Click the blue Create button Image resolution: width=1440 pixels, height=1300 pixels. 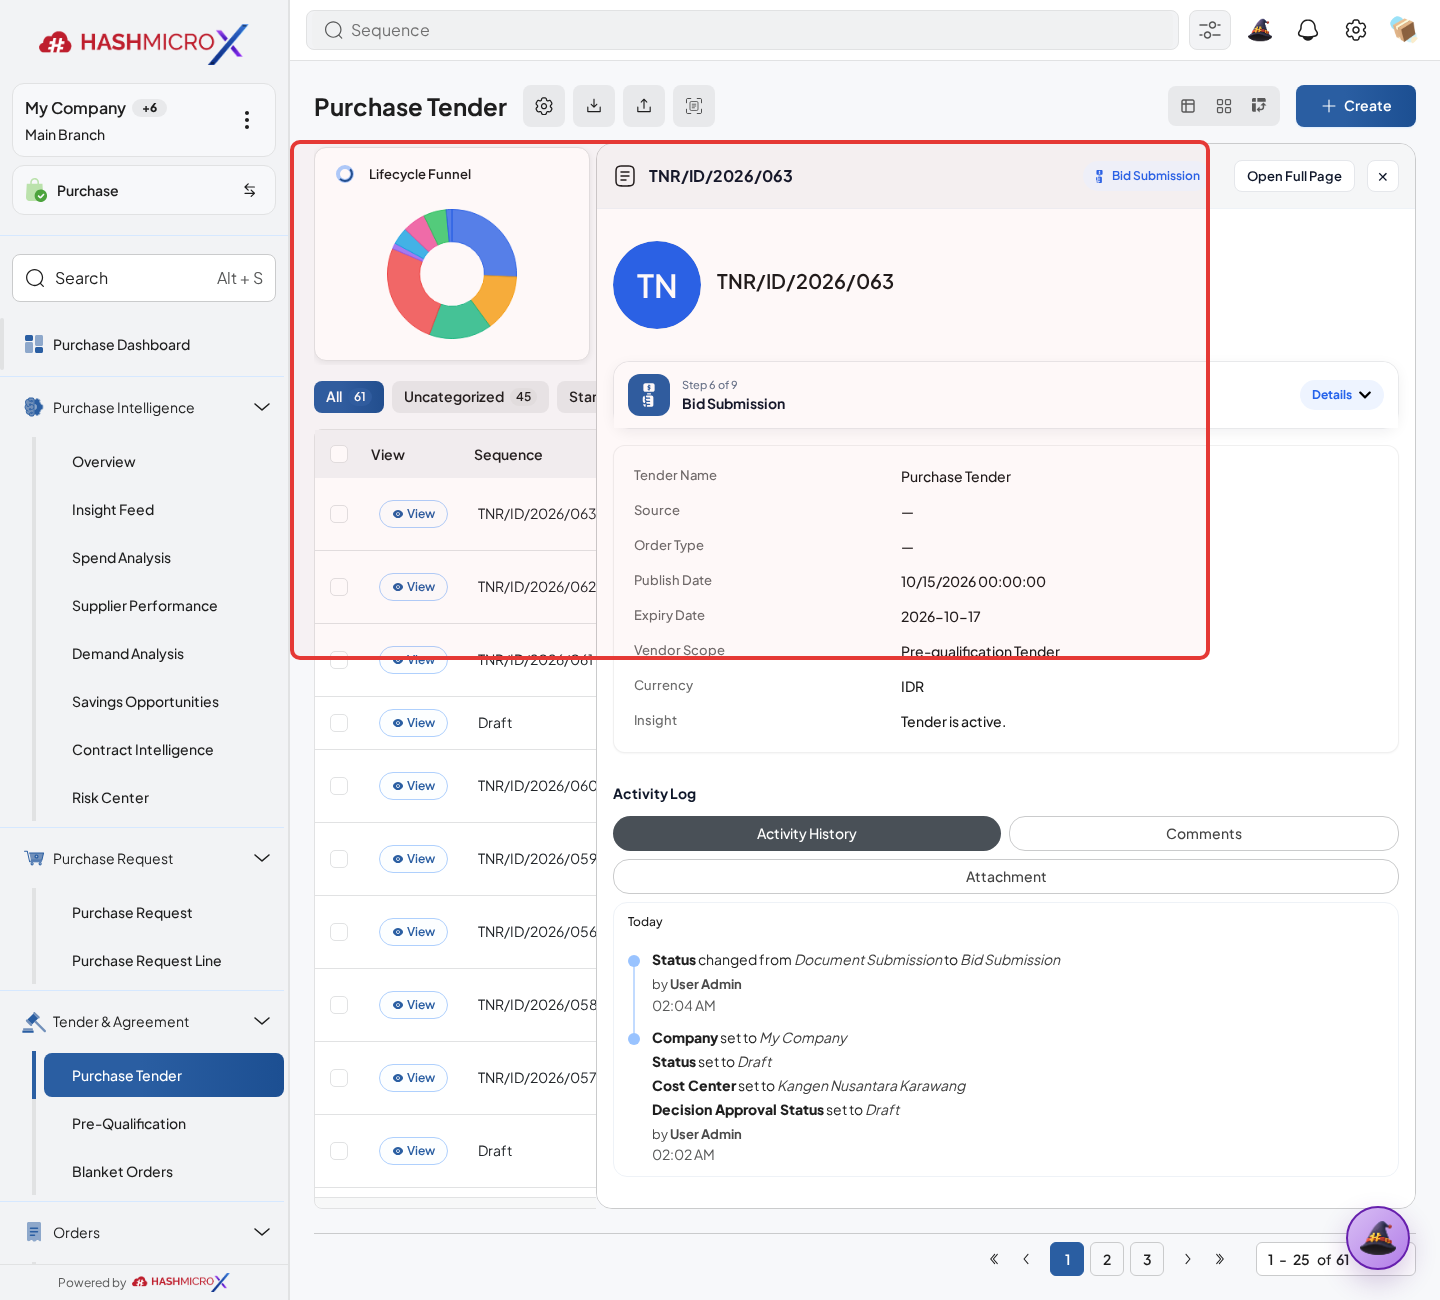[x=1356, y=106]
